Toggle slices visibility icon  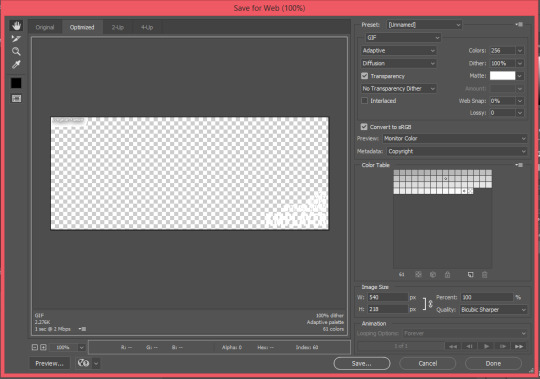click(x=16, y=99)
